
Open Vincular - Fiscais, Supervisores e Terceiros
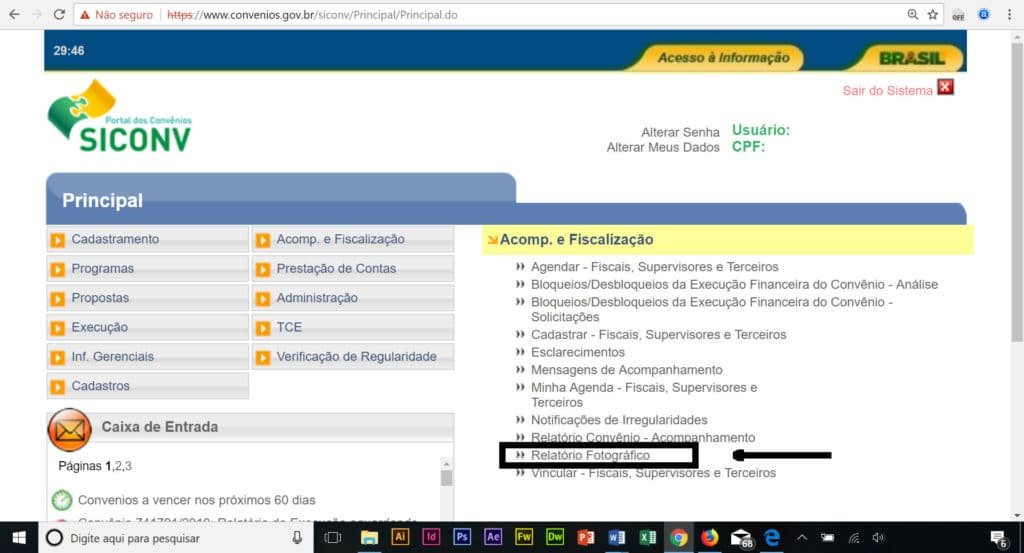tap(653, 473)
